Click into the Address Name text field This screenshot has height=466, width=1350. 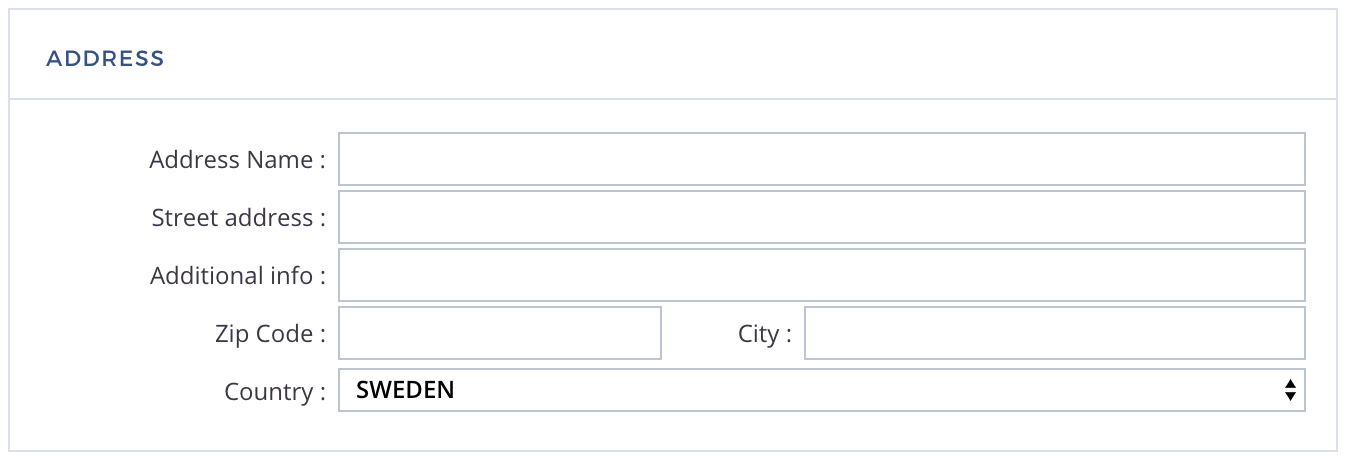(x=822, y=159)
